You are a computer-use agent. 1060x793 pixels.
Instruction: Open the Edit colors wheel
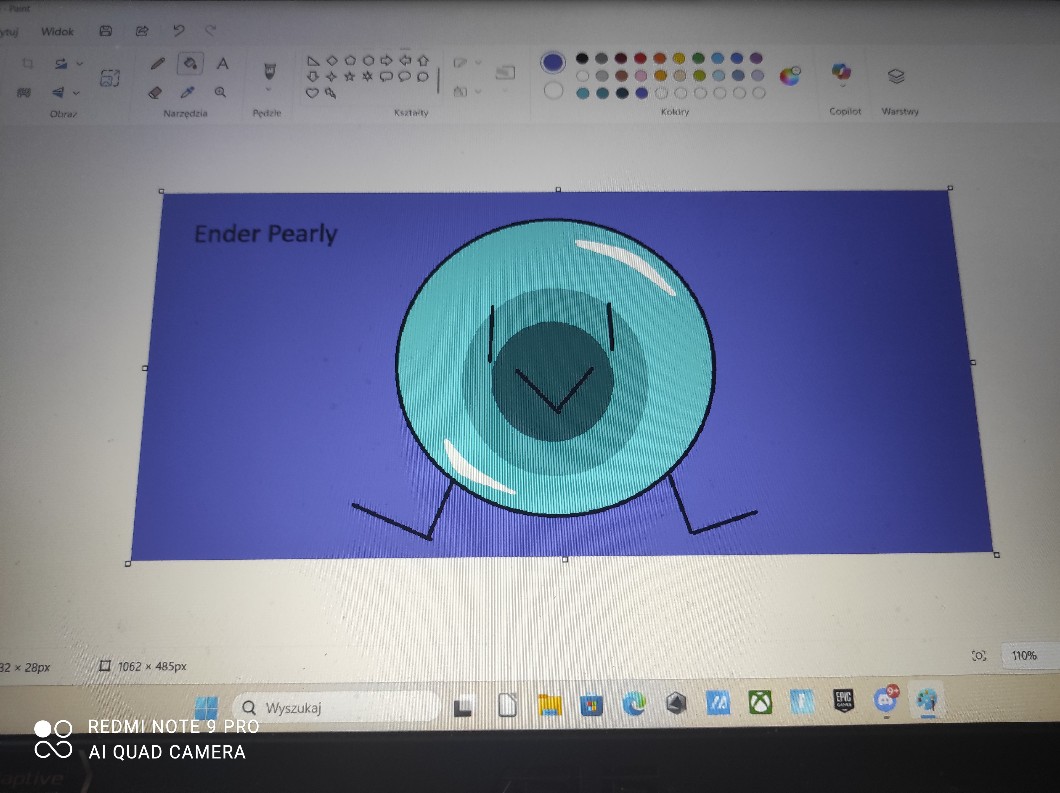790,75
